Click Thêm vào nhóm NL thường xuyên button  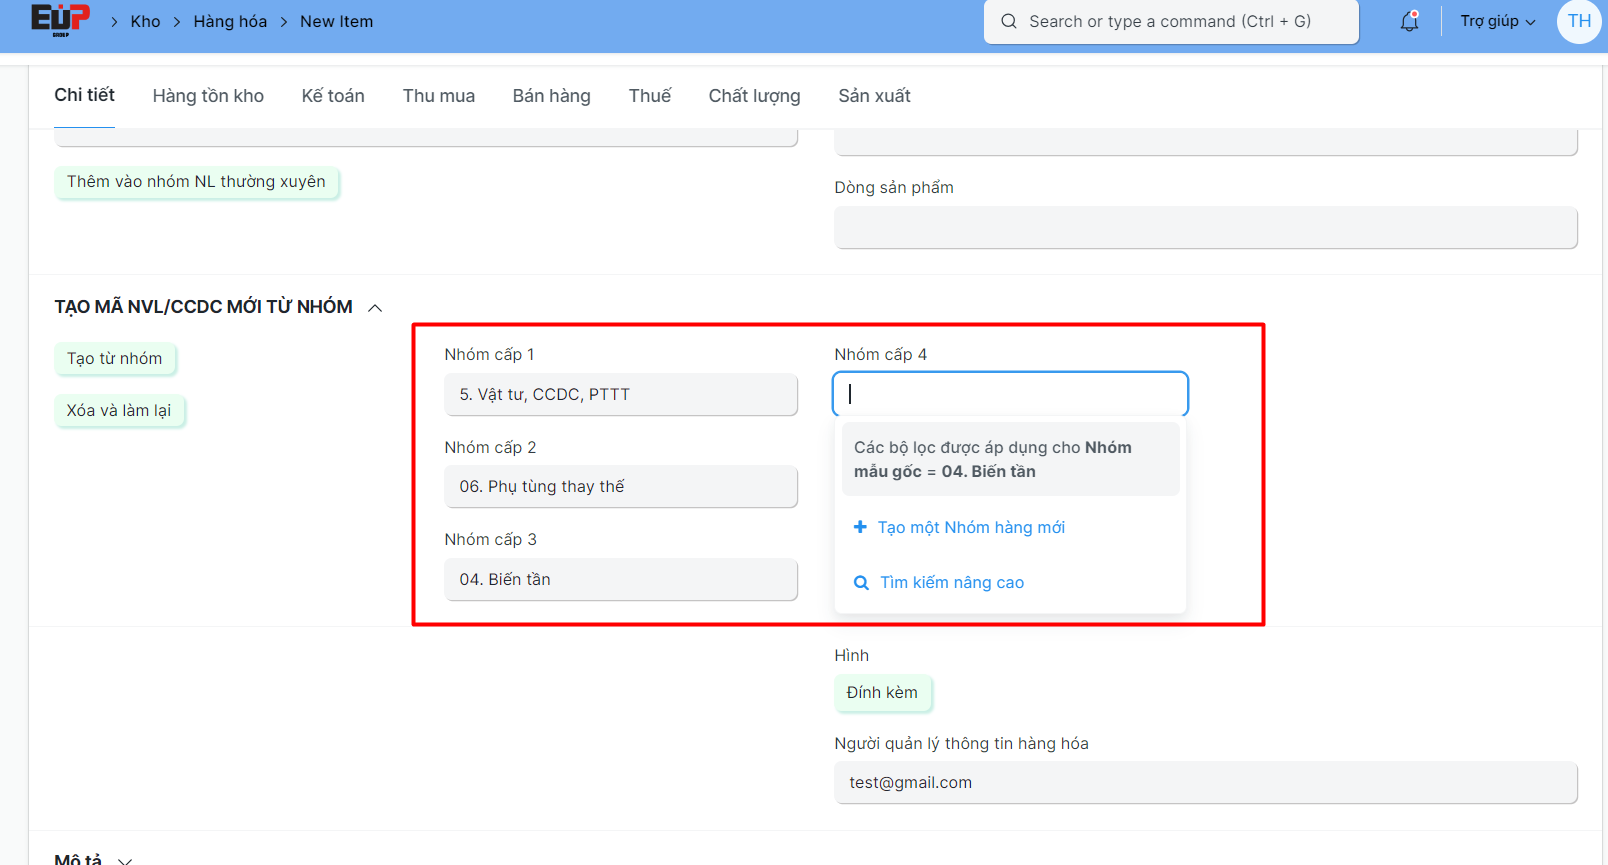click(x=196, y=182)
